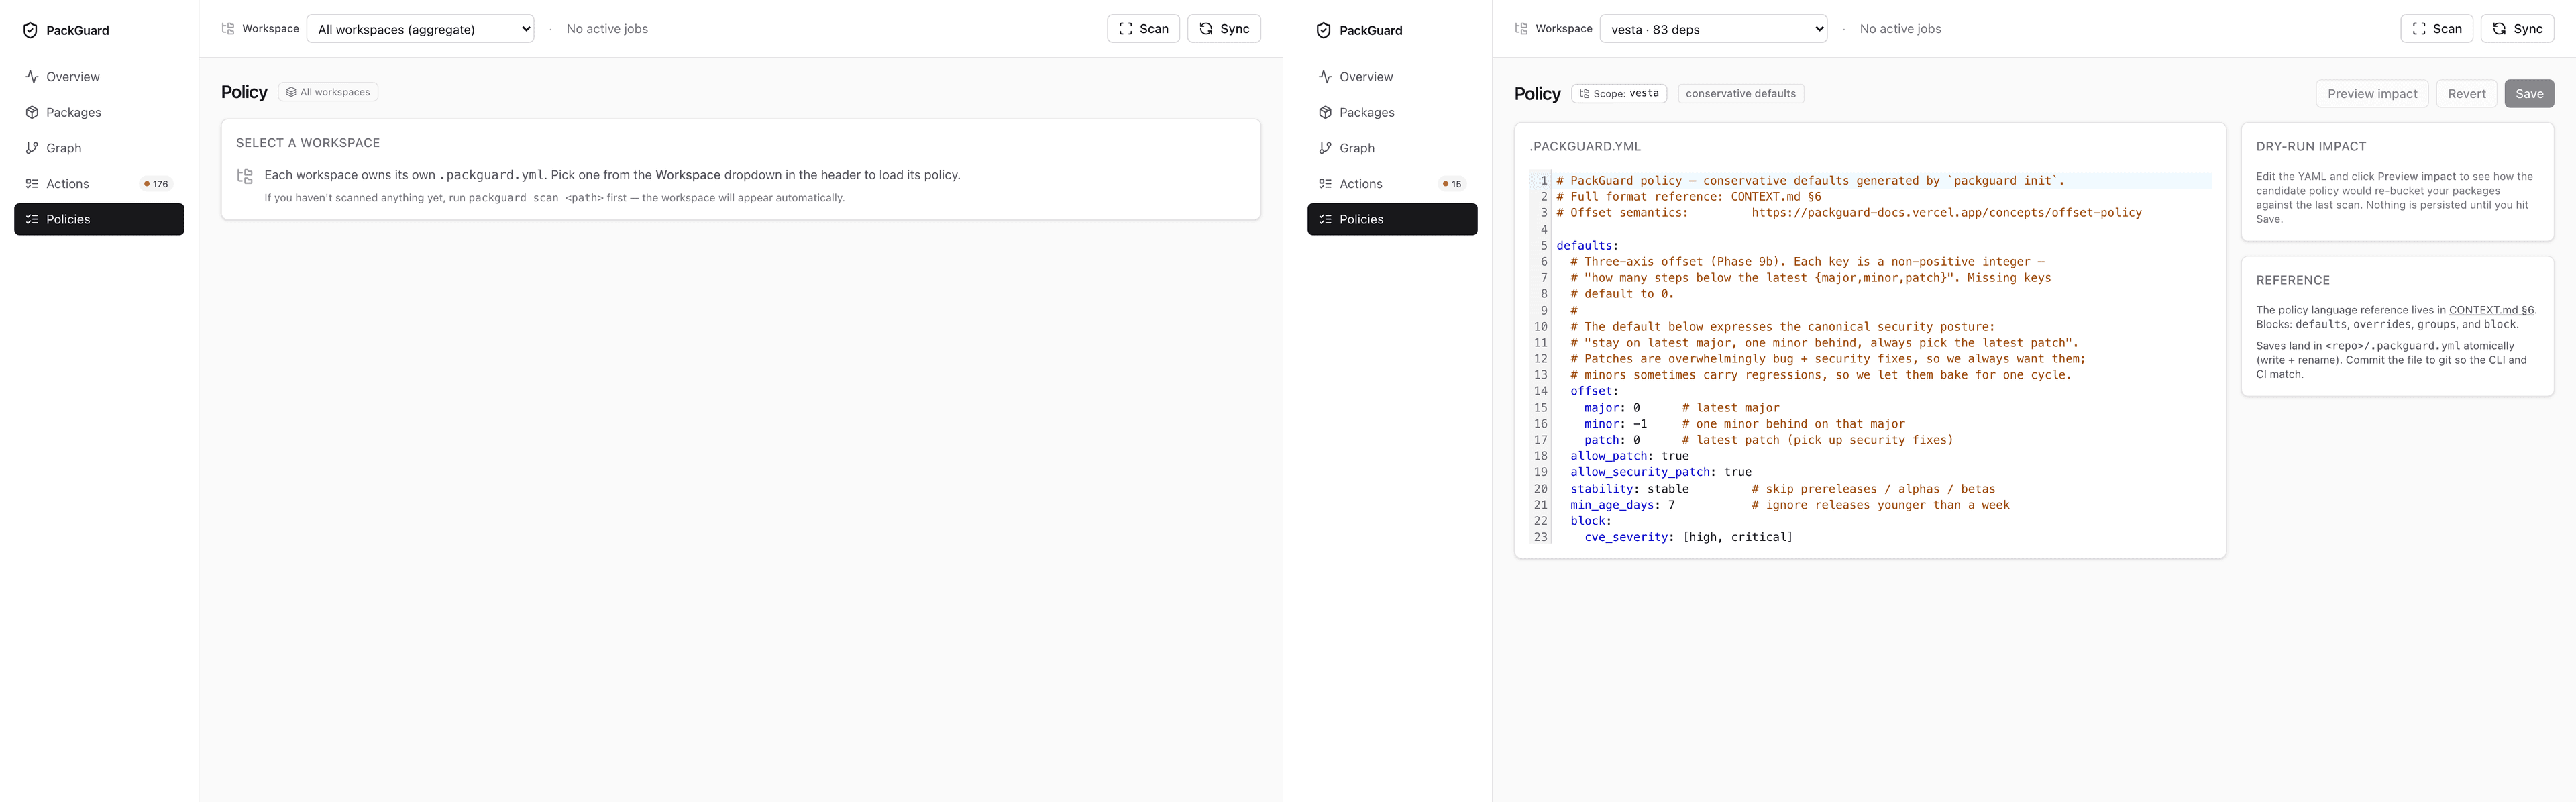Open Actions with 176 badge
The height and width of the screenshot is (802, 2576).
99,183
